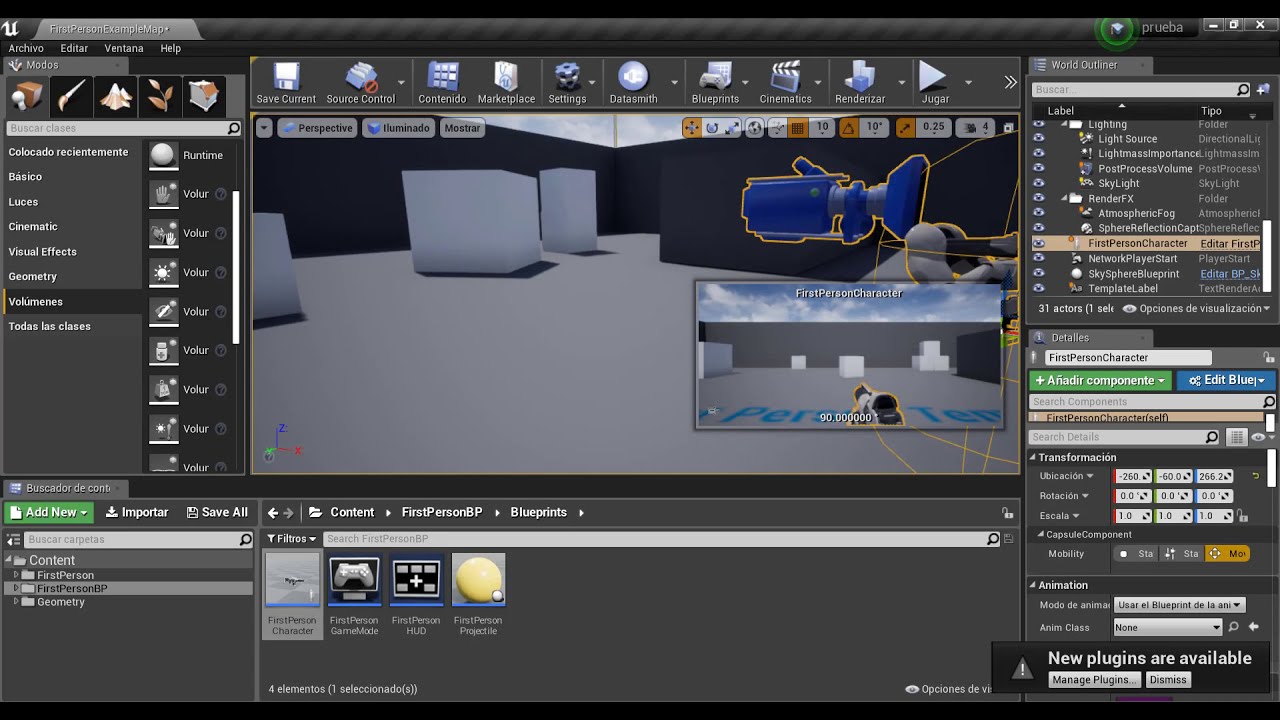
Task: Click the Importar button
Action: [x=137, y=512]
